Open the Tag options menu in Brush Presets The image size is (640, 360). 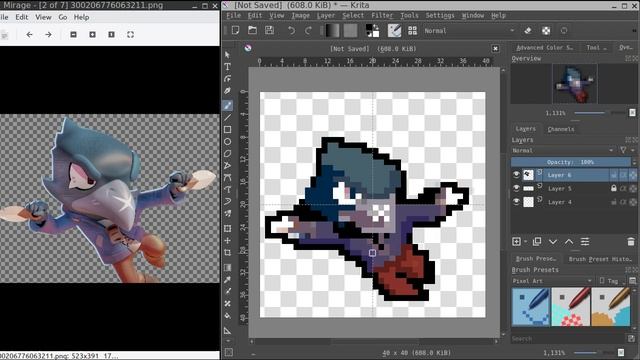click(610, 281)
